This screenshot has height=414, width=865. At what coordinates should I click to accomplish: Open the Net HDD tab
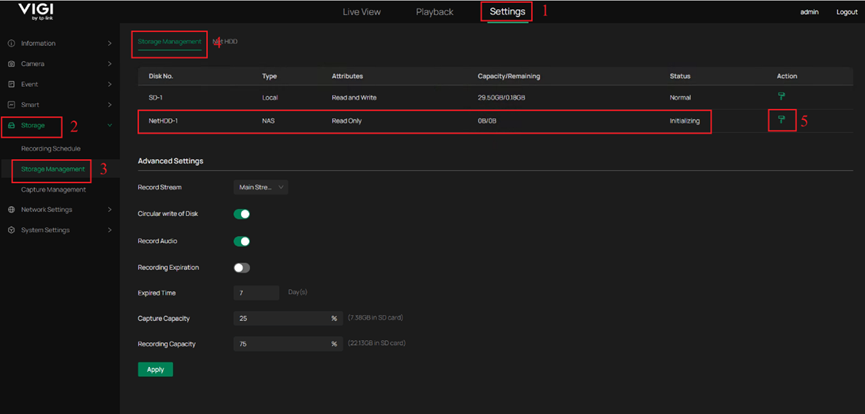(x=227, y=42)
